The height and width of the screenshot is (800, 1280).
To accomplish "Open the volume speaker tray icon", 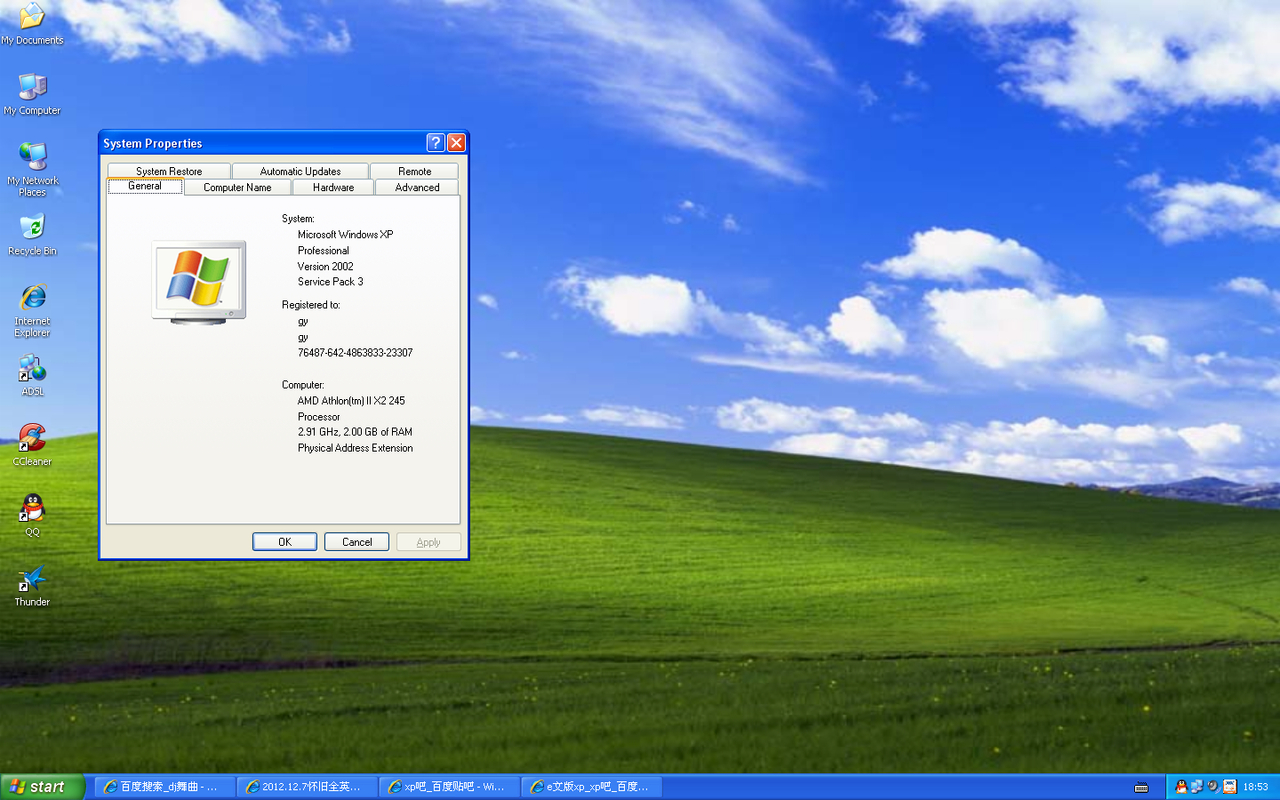I will (x=1213, y=787).
